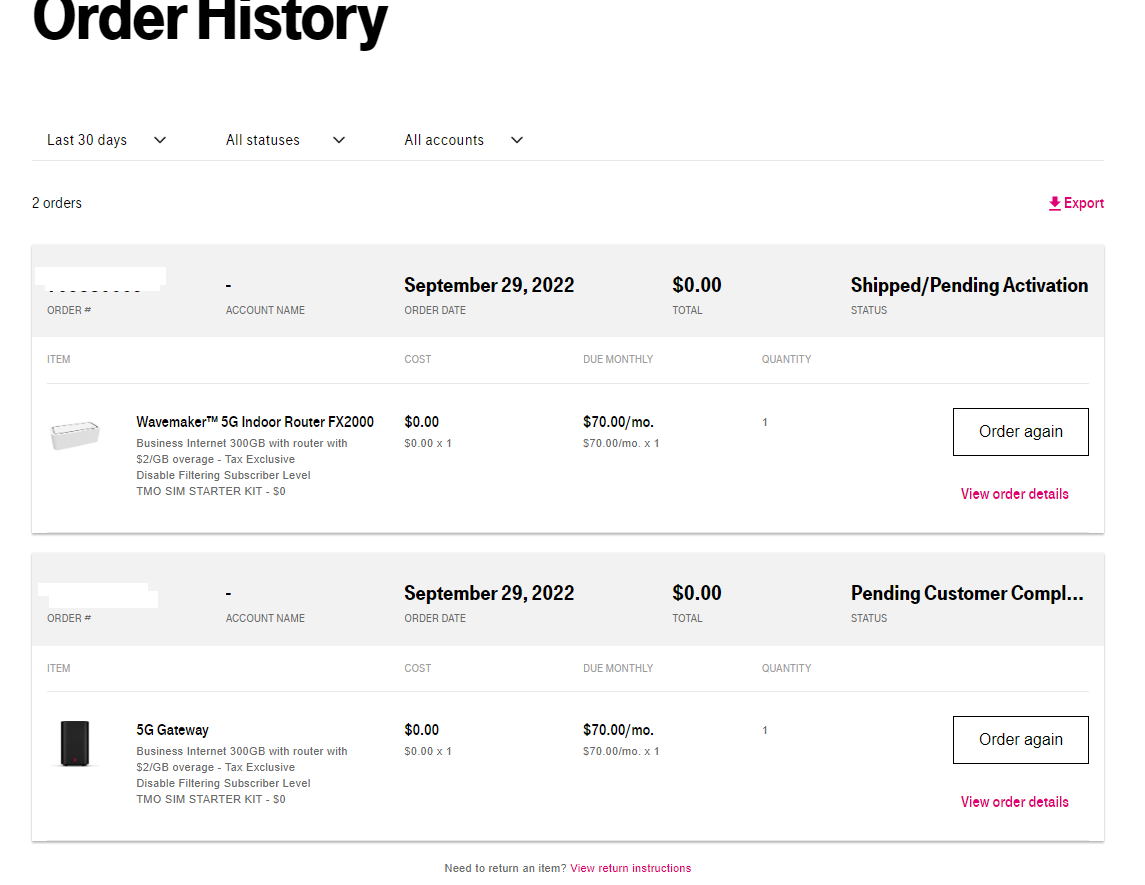View order details for the Wavemaker order
Screen dimensions: 1145x885
[1014, 493]
